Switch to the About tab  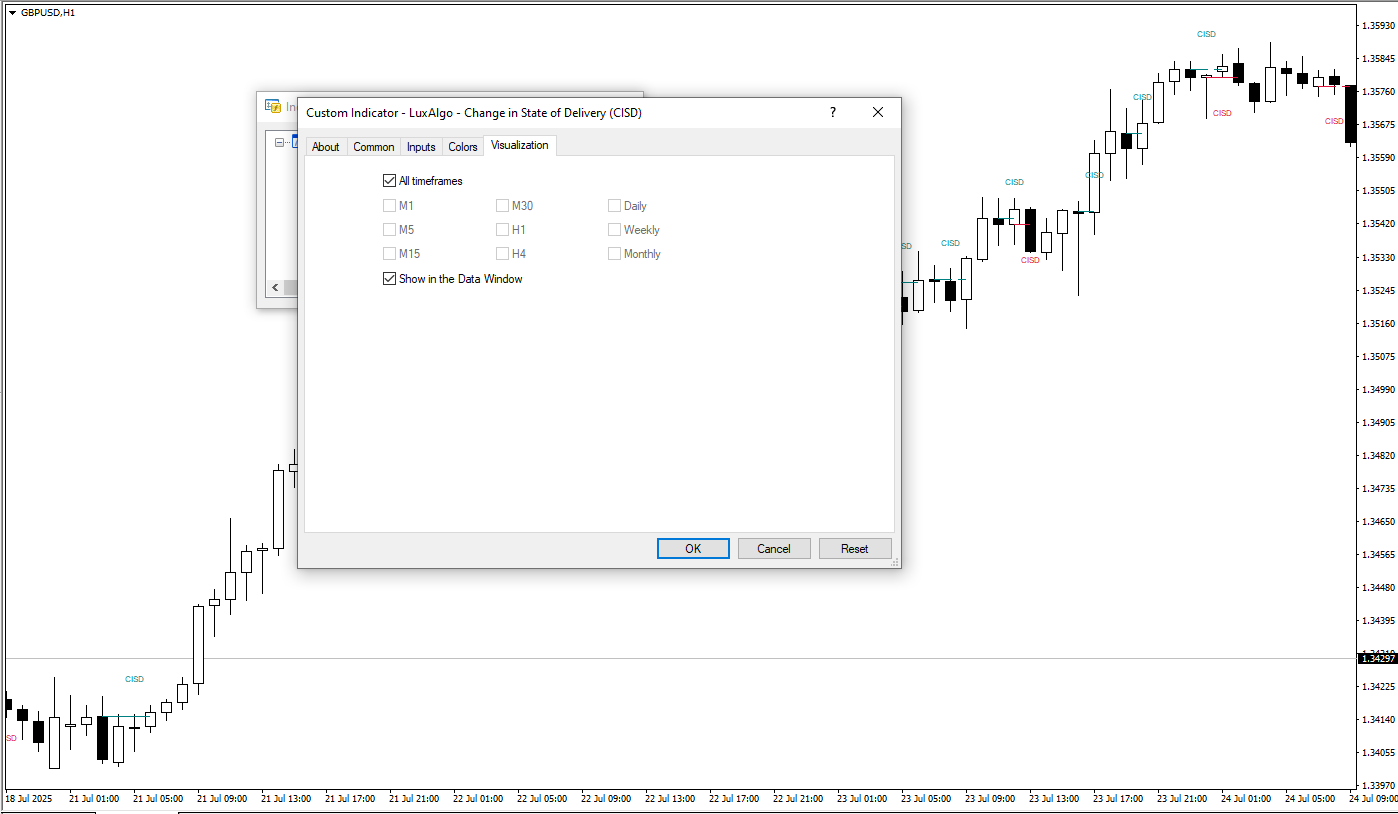pos(326,147)
